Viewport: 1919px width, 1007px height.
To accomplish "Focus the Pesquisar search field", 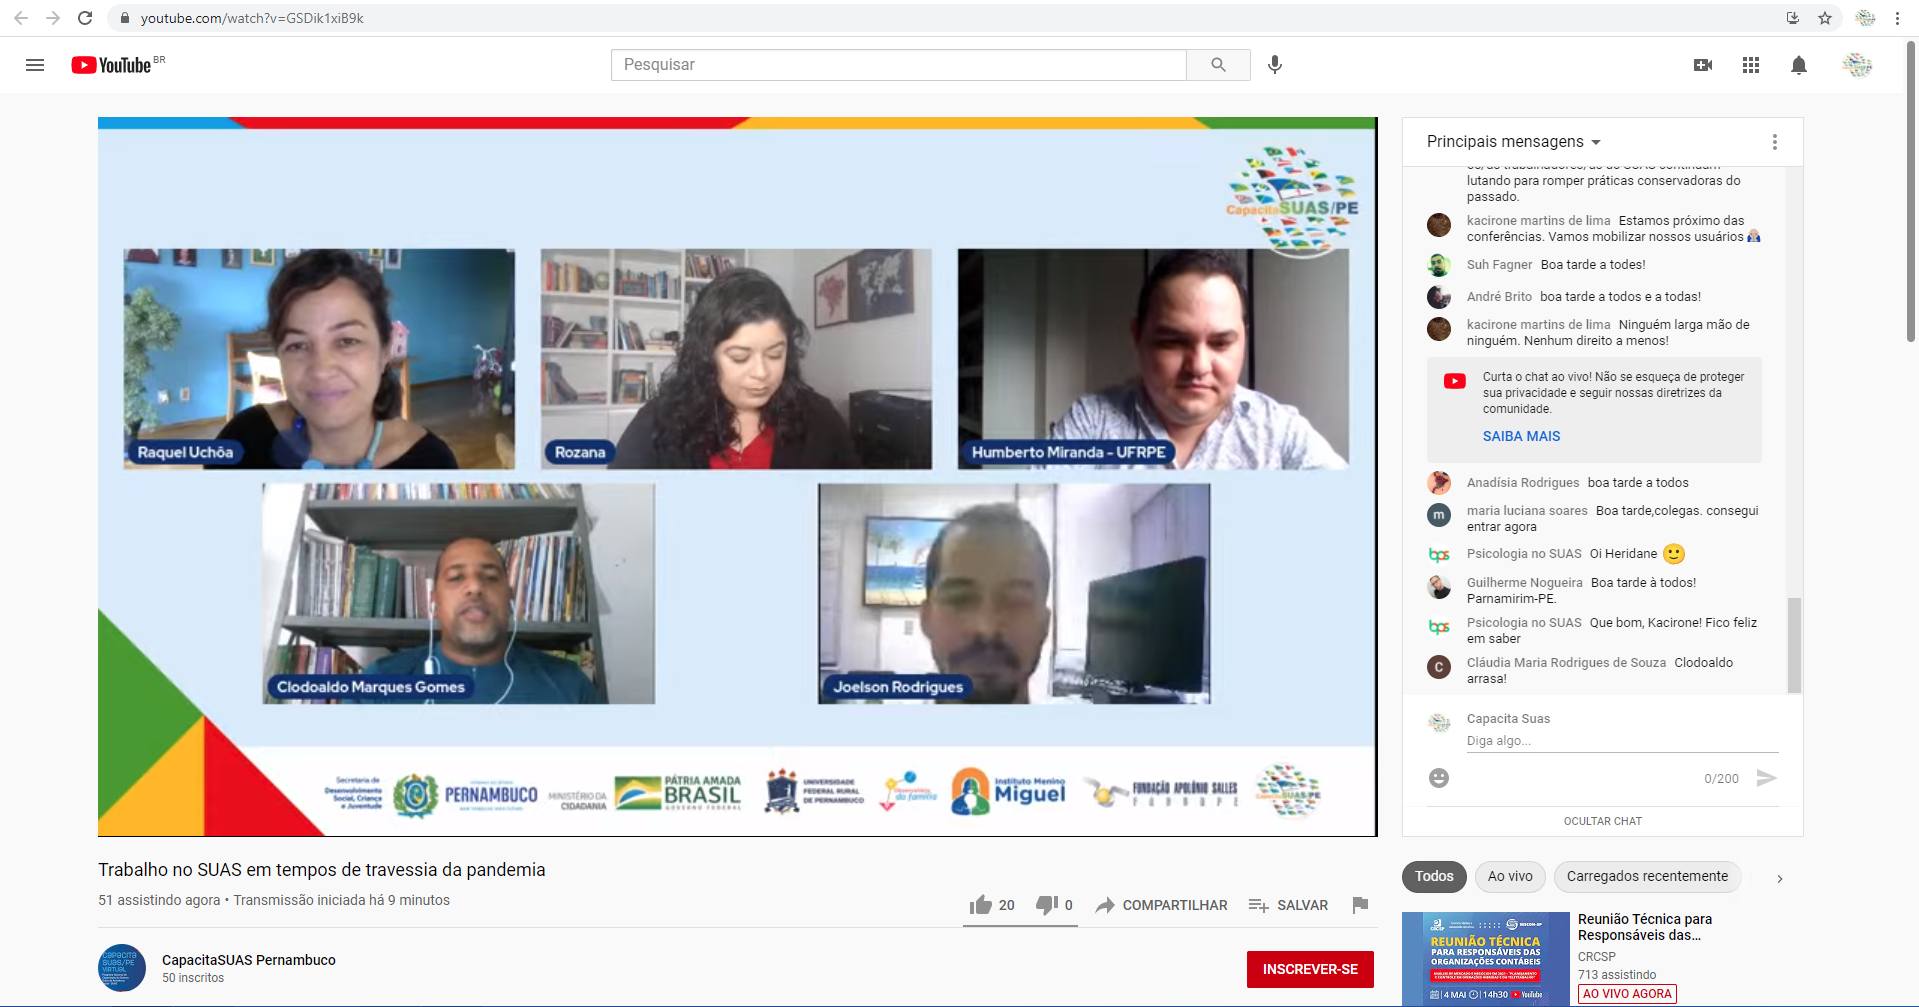I will (898, 65).
